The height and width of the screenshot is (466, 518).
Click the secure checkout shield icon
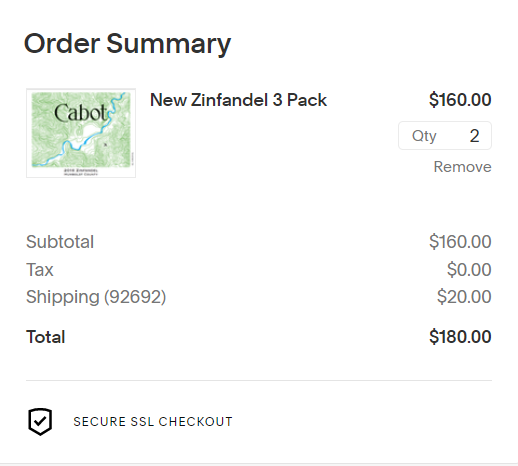40,422
